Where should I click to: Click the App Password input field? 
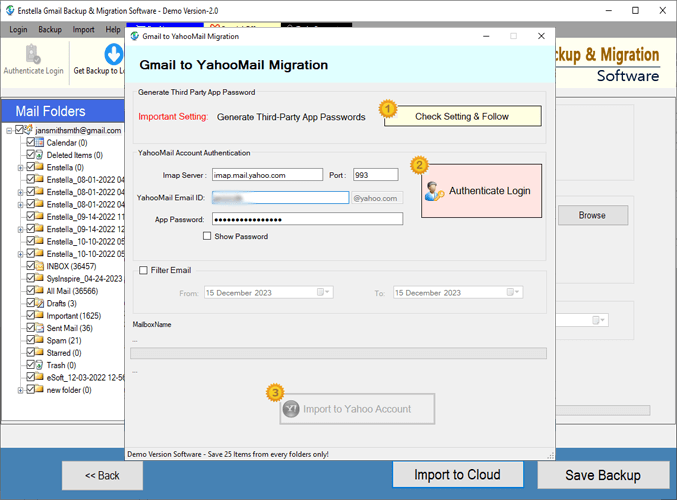[307, 219]
